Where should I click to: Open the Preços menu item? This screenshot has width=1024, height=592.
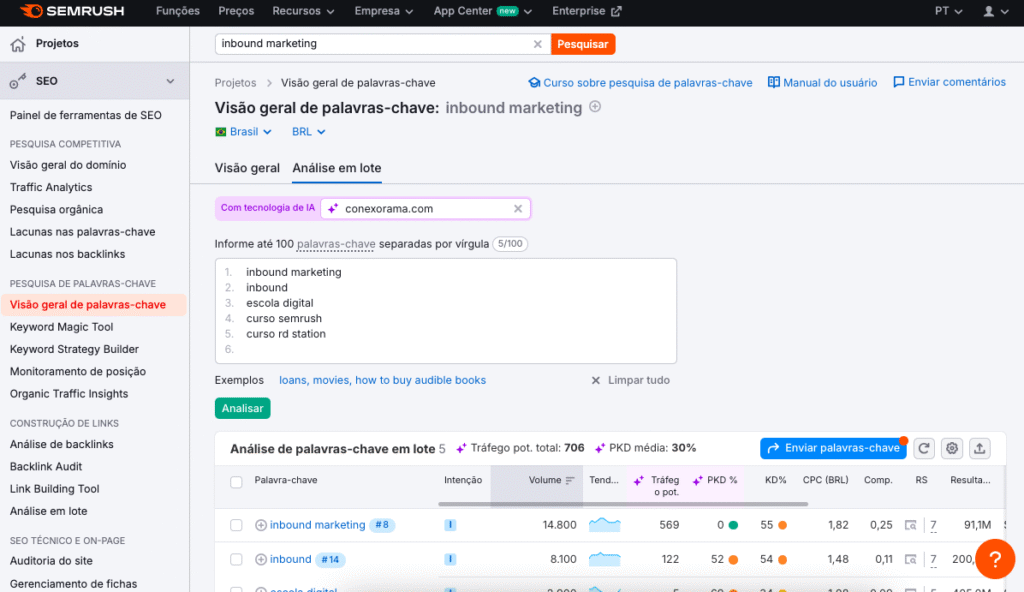click(236, 11)
